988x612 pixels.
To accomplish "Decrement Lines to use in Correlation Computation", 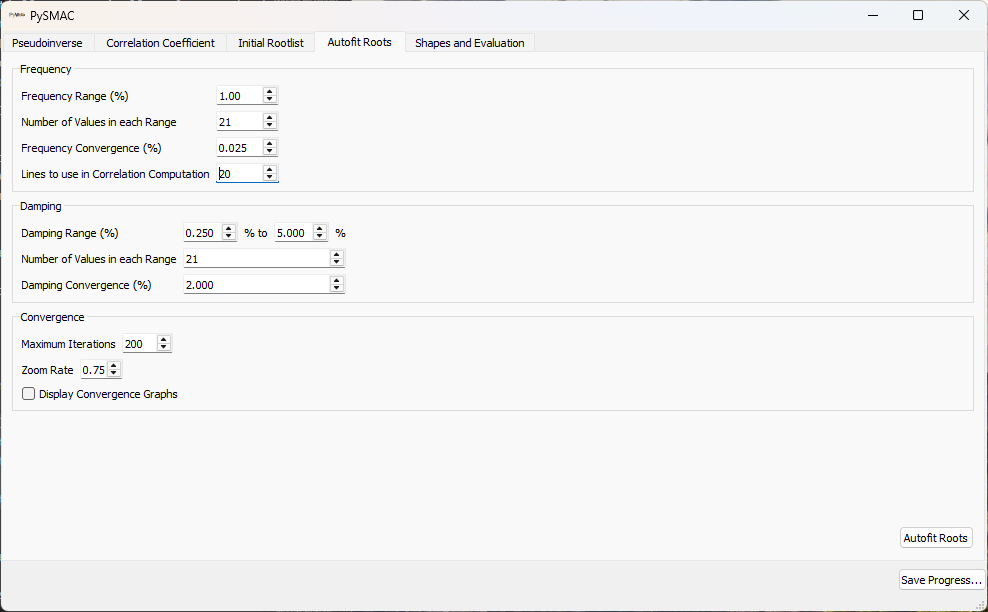I will (x=269, y=177).
